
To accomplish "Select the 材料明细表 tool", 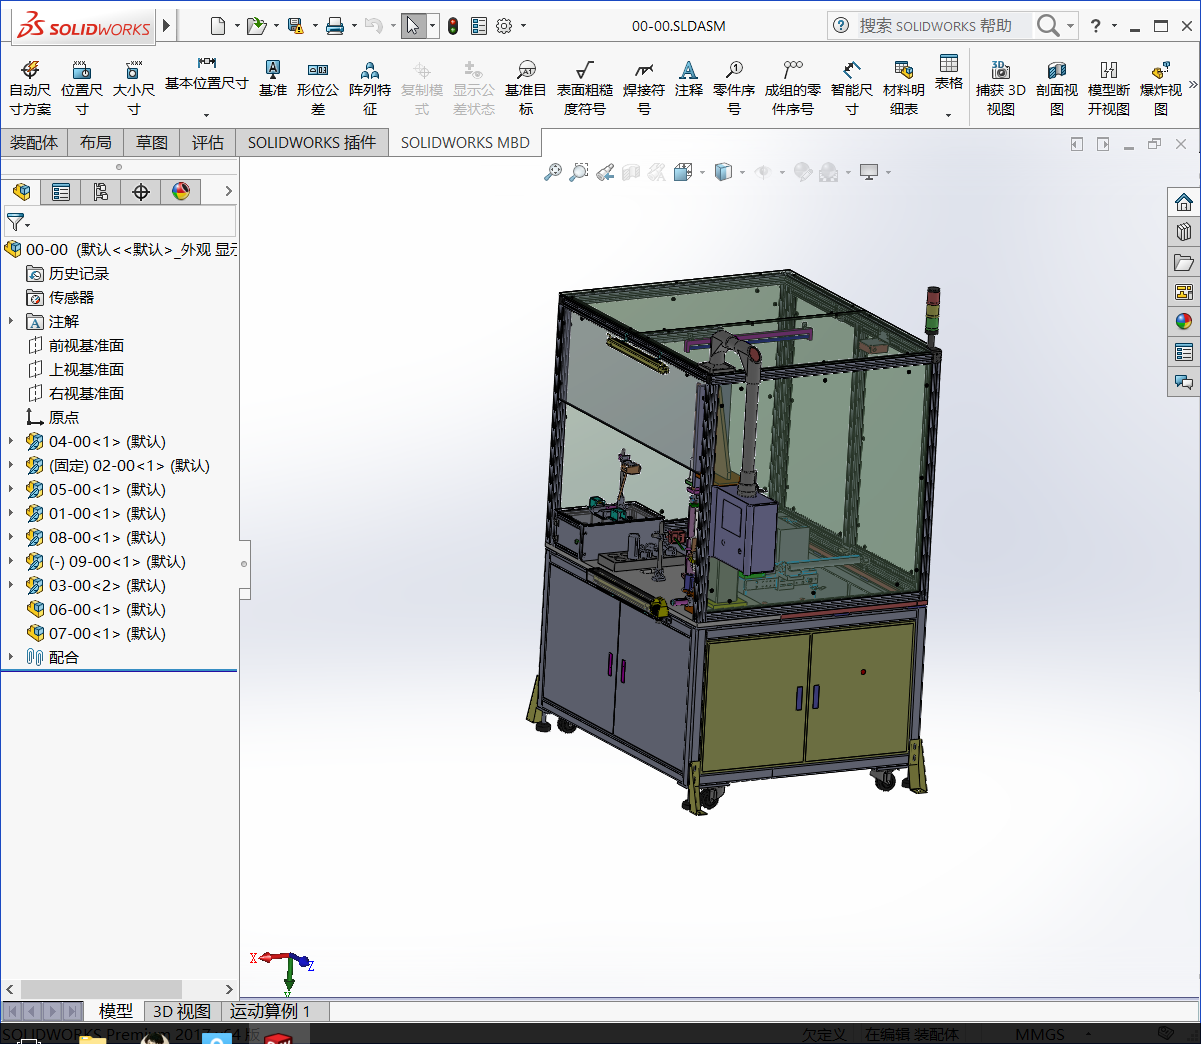I will 904,89.
